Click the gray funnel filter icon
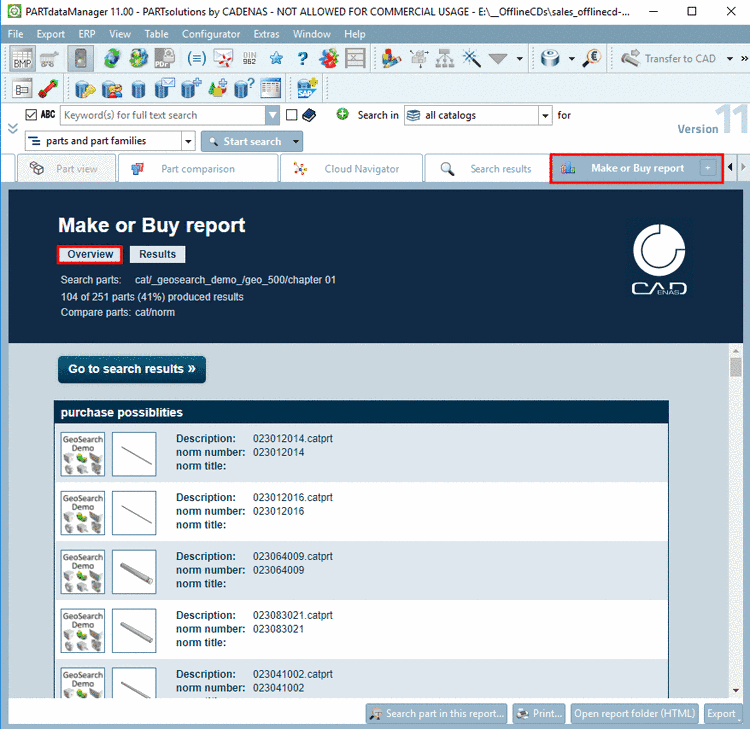The image size is (750, 729). (x=497, y=59)
